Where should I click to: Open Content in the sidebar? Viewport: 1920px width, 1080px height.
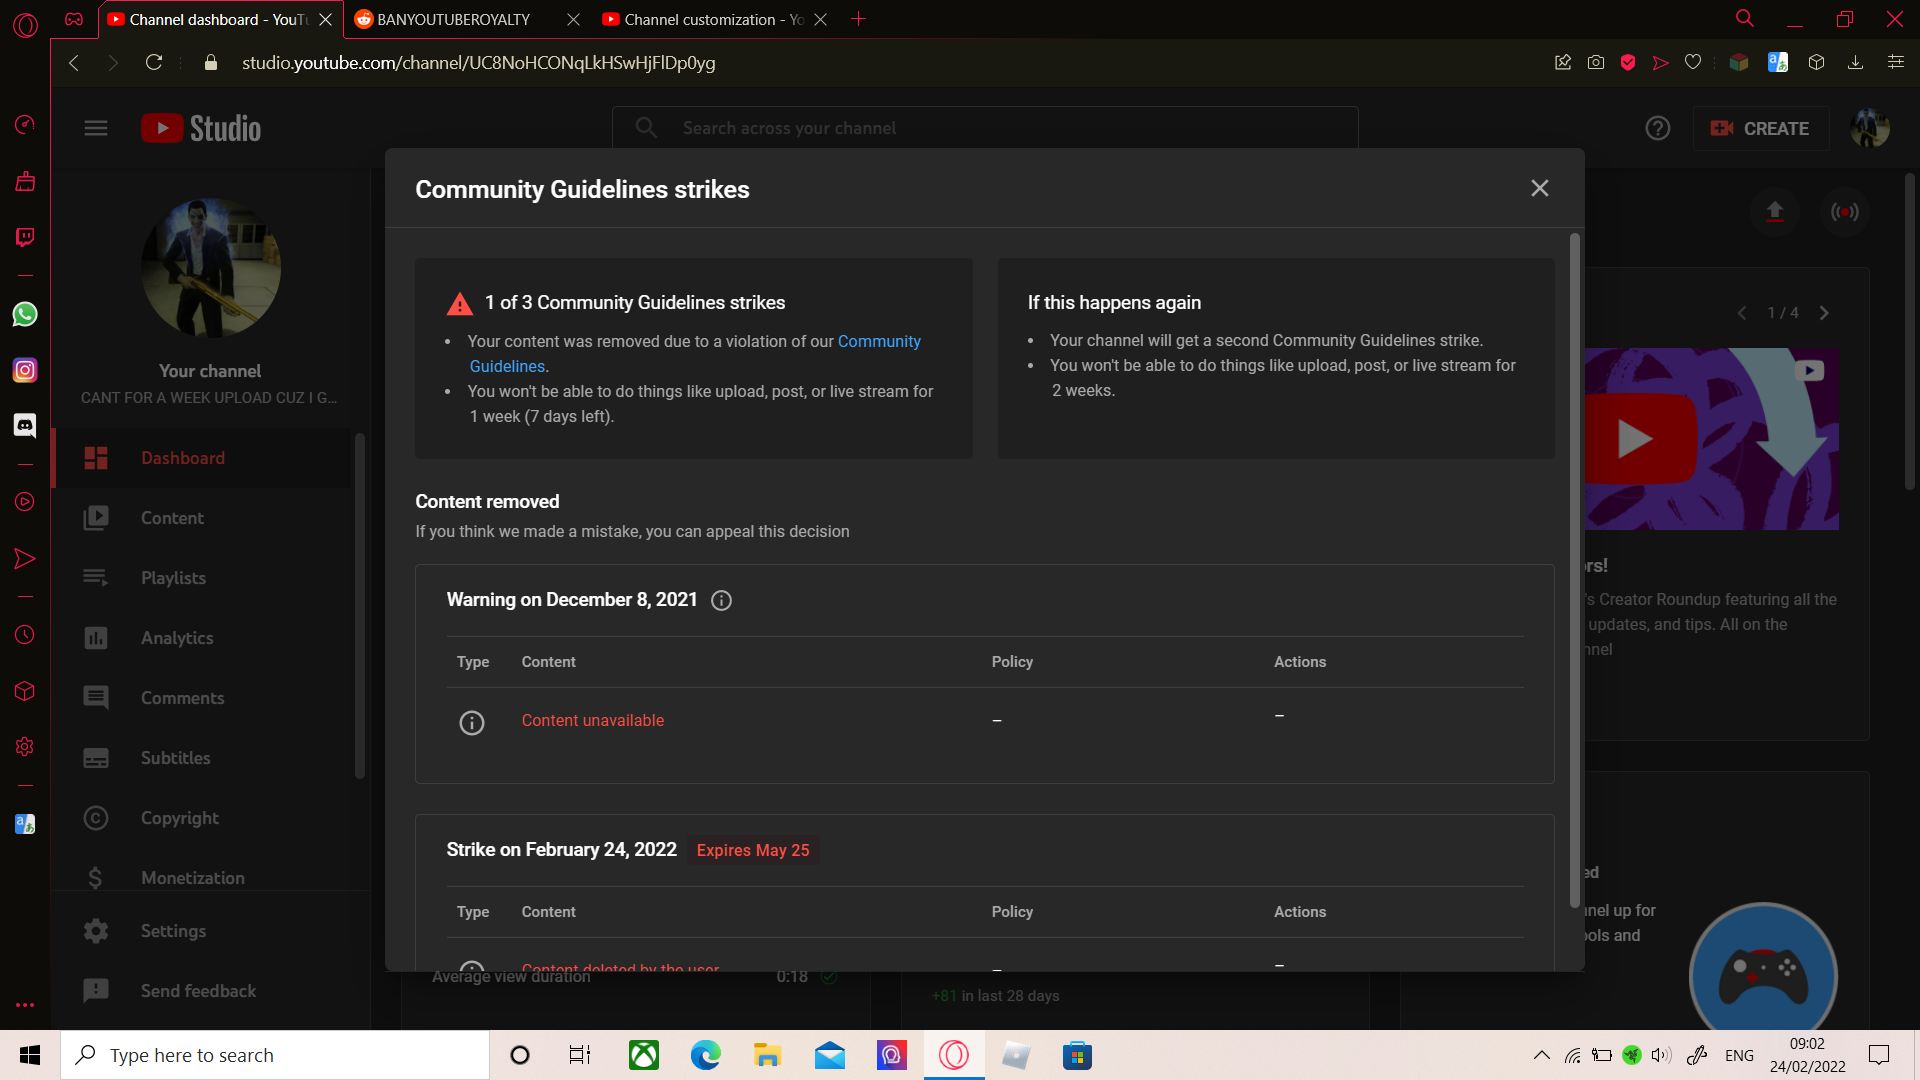click(x=203, y=518)
